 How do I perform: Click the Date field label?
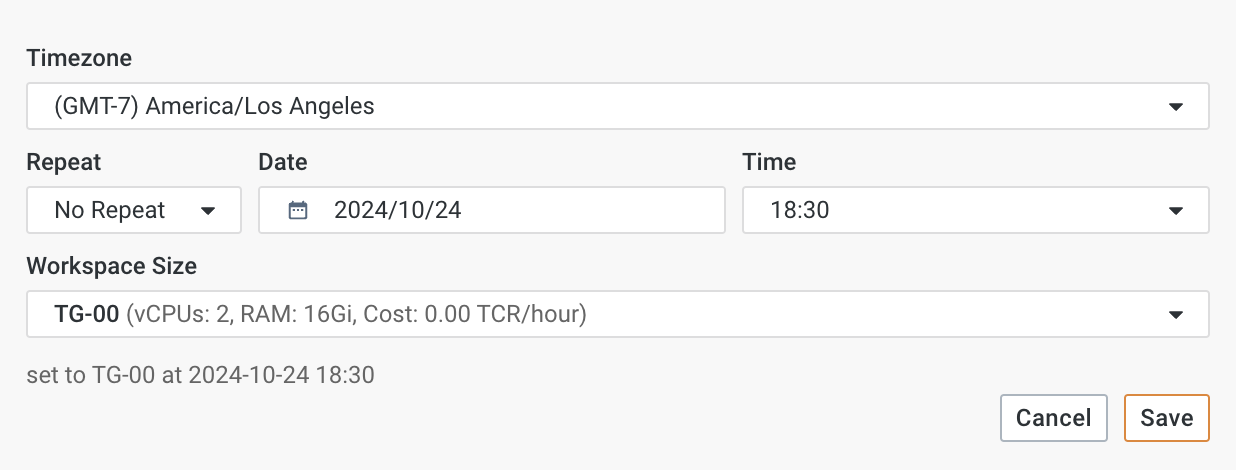(283, 162)
